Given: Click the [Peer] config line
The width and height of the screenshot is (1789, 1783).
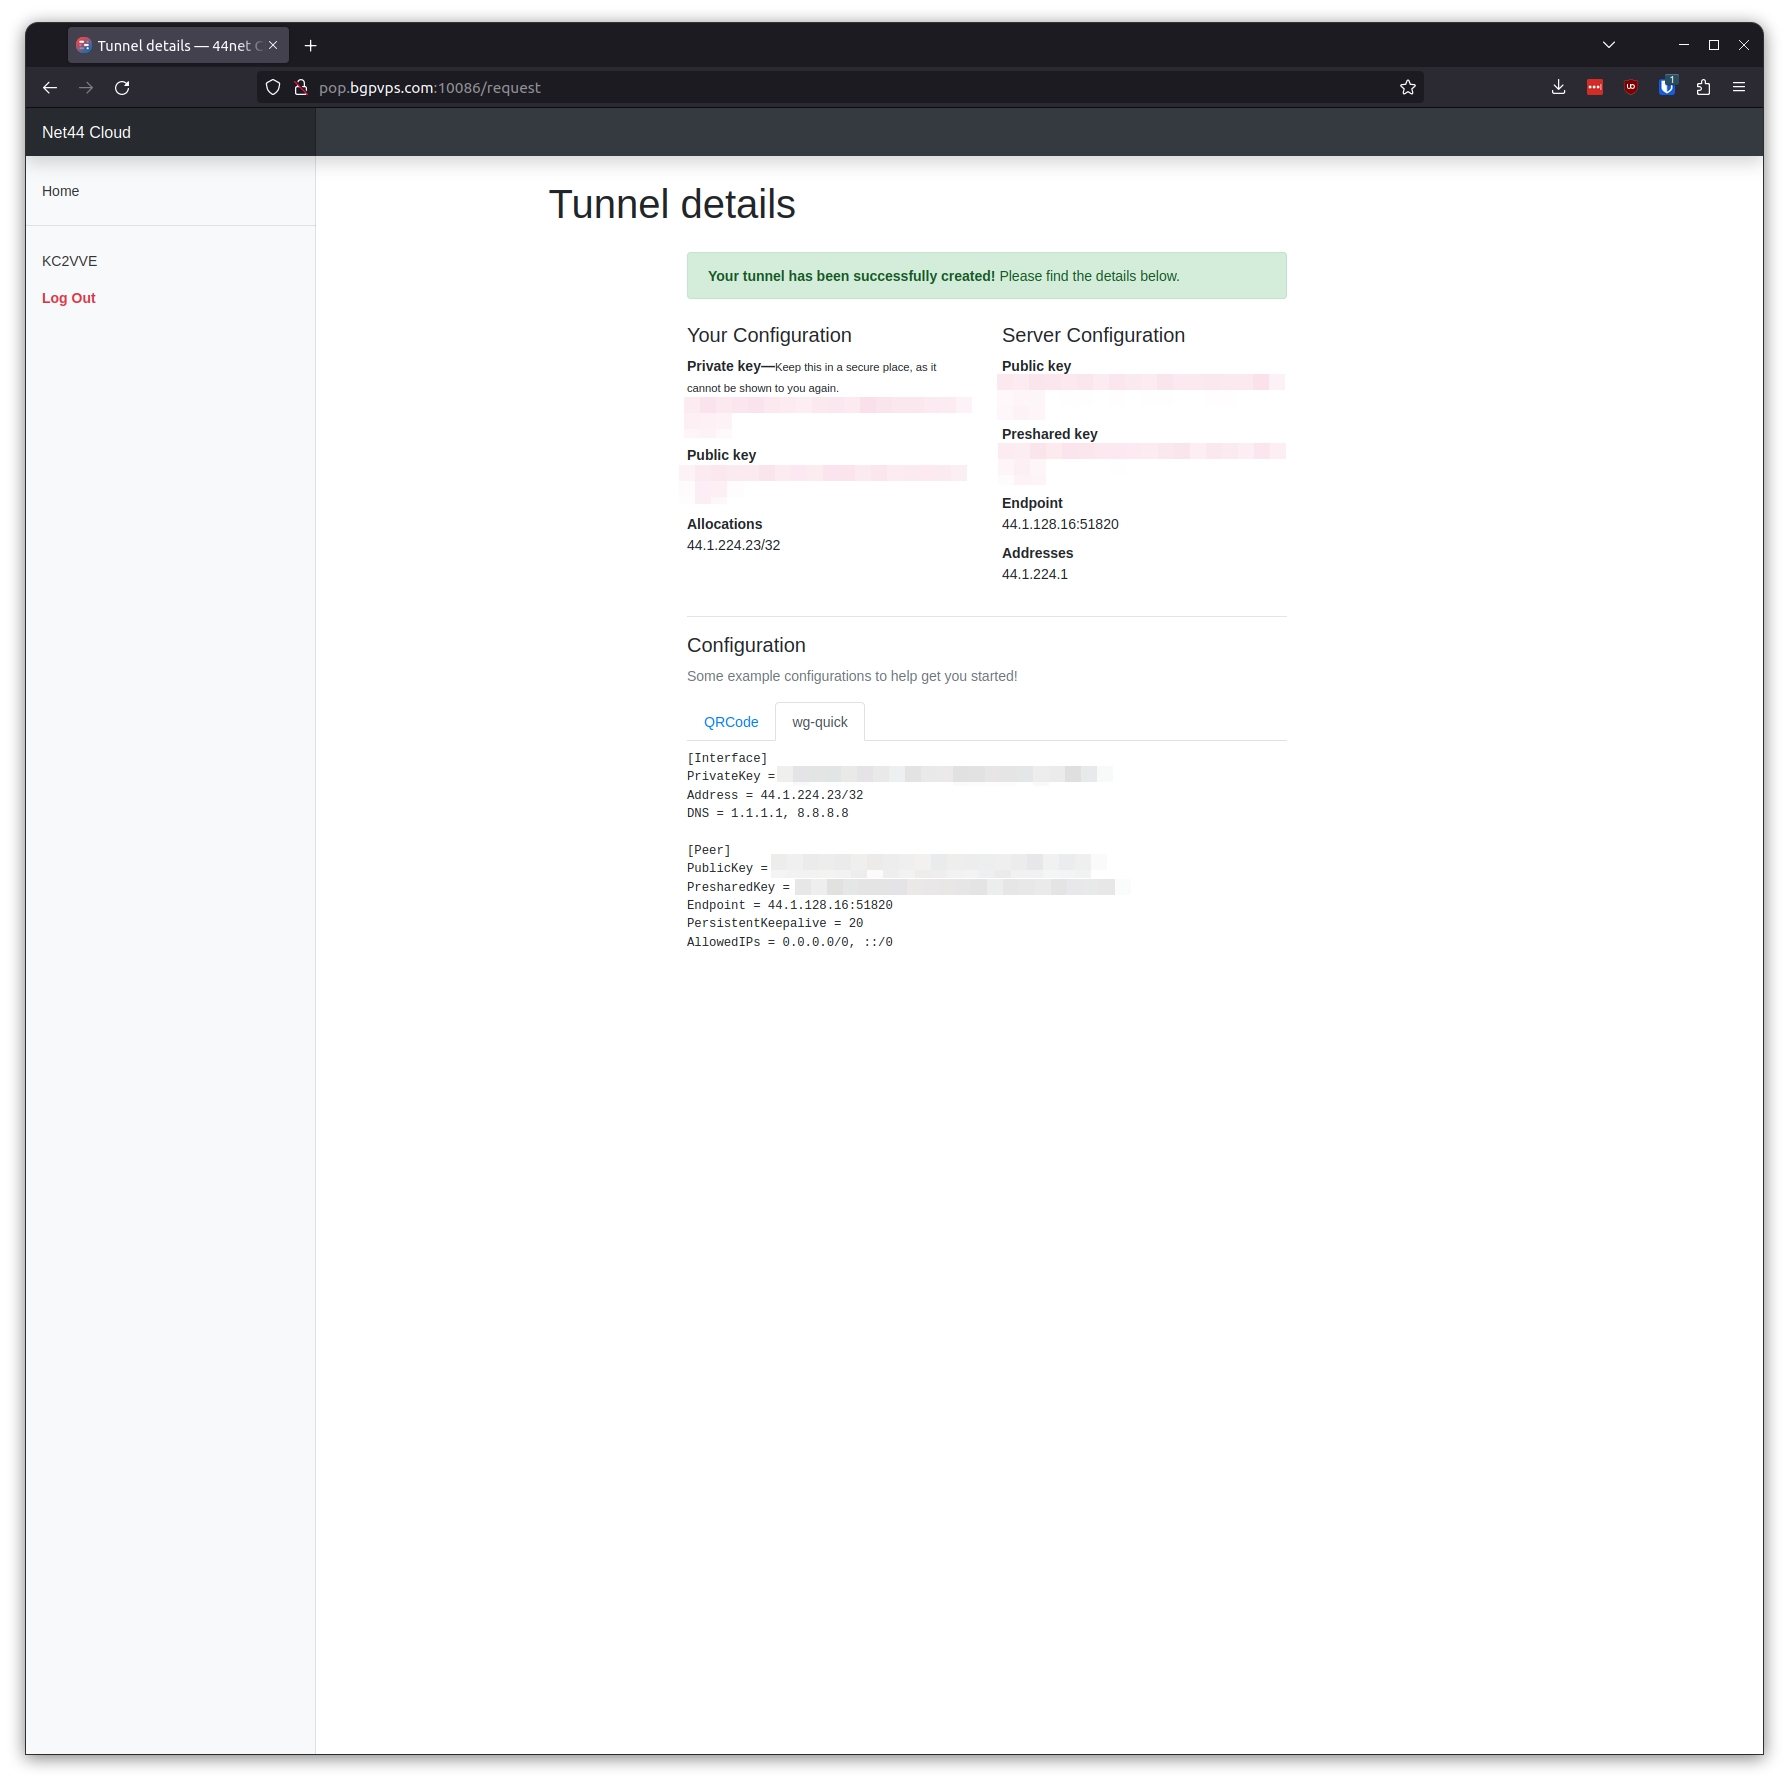Looking at the screenshot, I should [x=709, y=851].
